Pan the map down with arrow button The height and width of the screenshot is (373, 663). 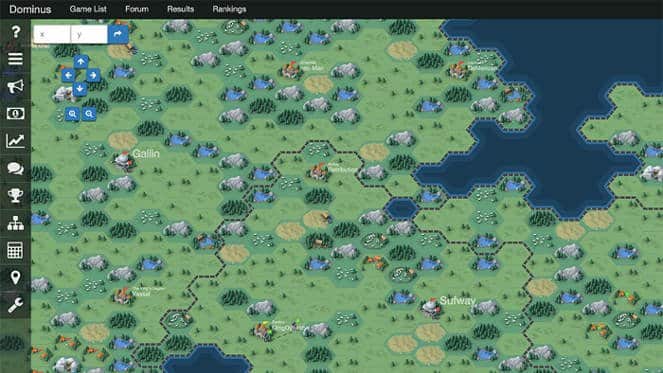point(80,89)
